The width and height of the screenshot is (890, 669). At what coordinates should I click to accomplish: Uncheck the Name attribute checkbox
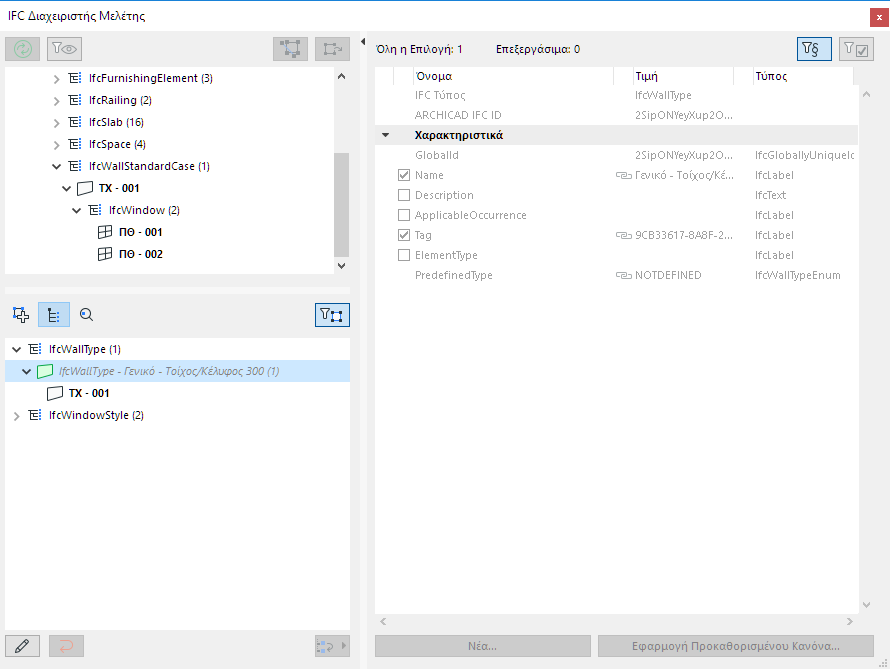click(x=404, y=175)
